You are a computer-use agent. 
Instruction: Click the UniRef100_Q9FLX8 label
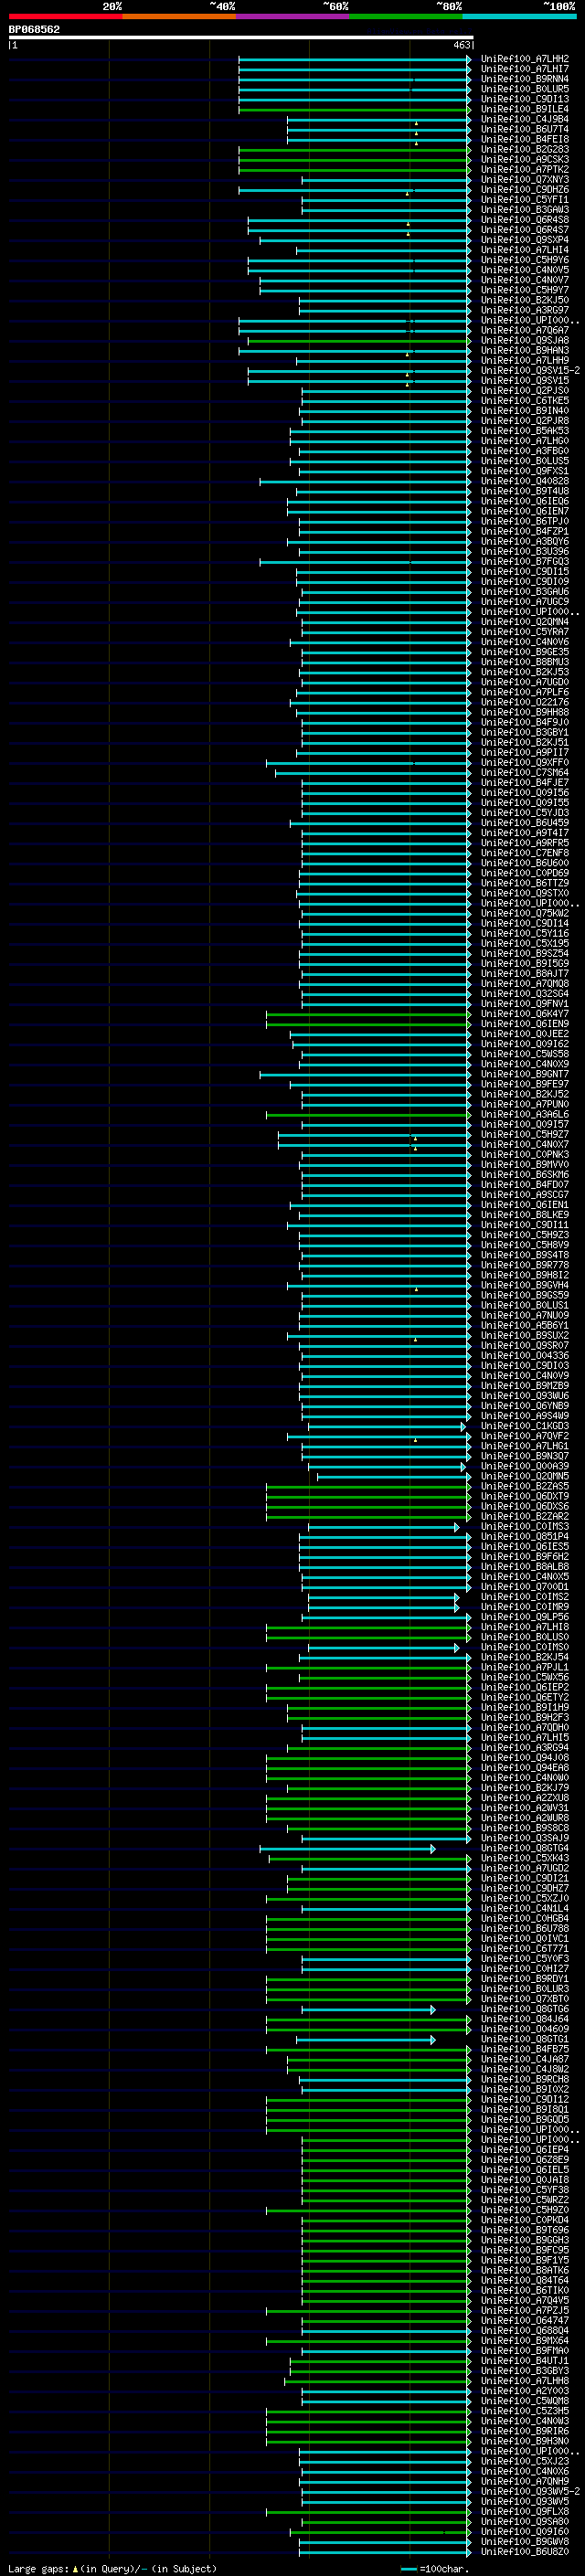[x=525, y=2511]
